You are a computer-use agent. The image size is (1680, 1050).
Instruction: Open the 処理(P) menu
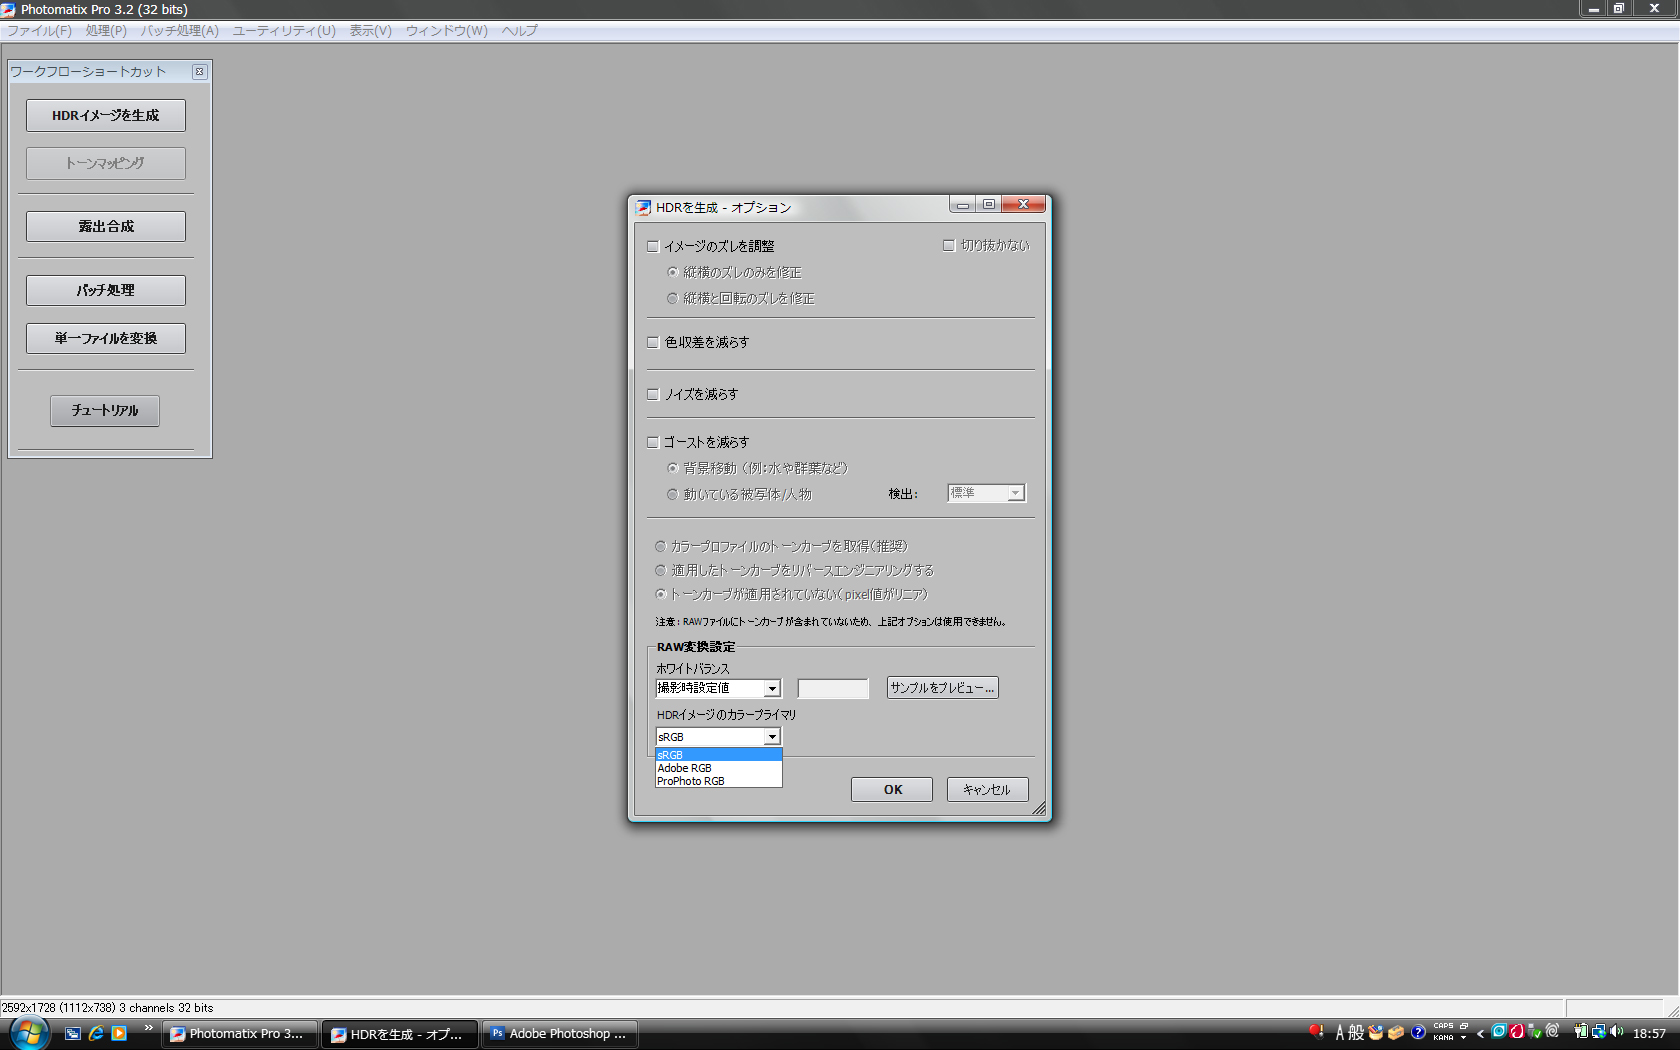[x=106, y=31]
